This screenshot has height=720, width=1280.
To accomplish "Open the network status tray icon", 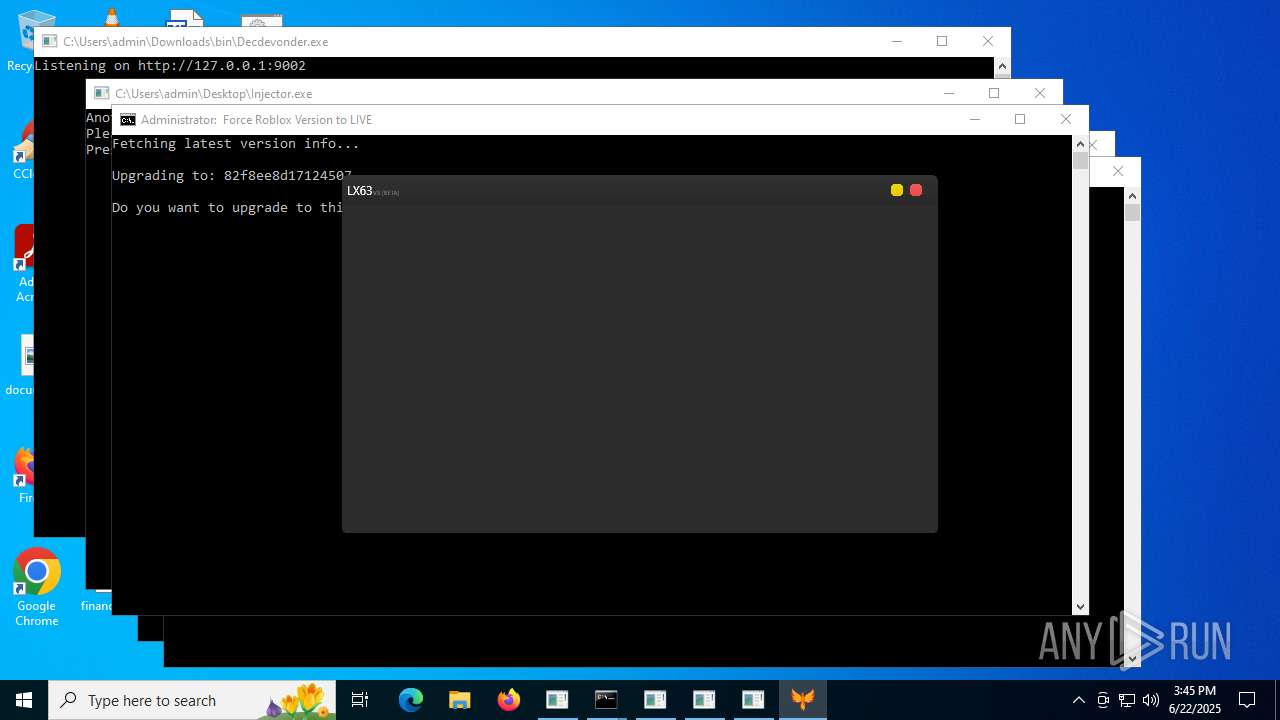I will point(1127,700).
